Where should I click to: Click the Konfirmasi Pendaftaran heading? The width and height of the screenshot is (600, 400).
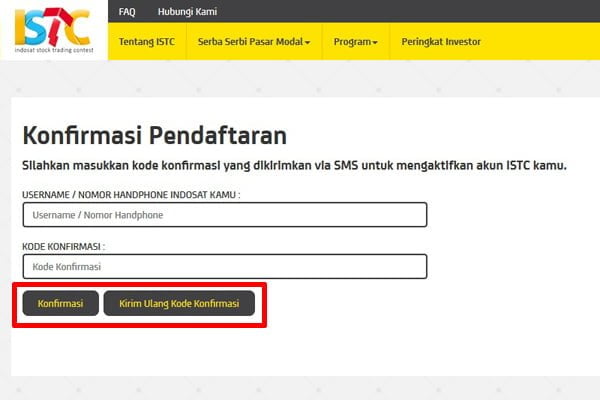point(155,136)
